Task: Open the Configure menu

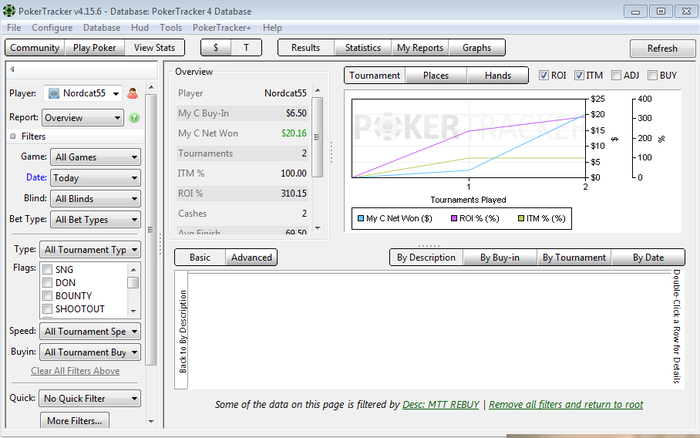Action: (52, 28)
